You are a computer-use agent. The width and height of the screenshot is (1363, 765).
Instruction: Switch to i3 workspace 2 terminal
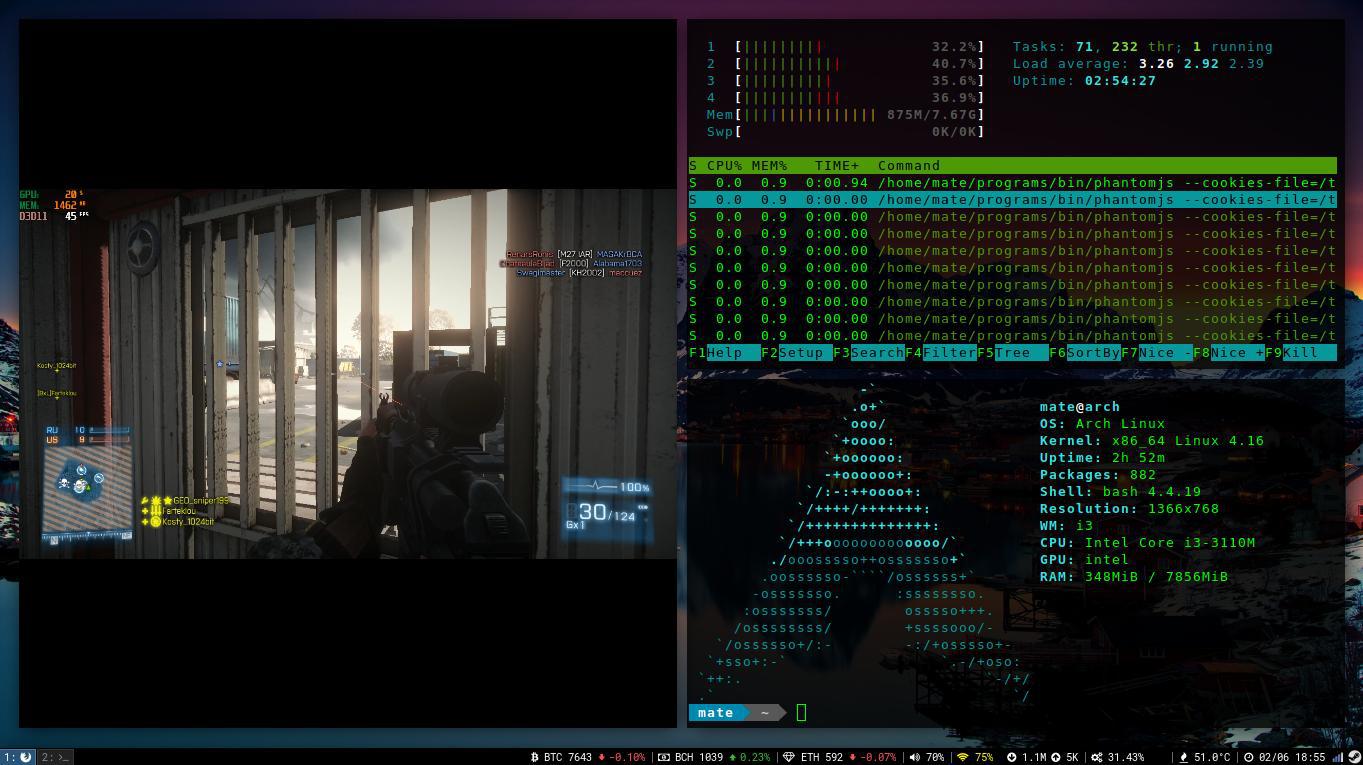(55, 757)
